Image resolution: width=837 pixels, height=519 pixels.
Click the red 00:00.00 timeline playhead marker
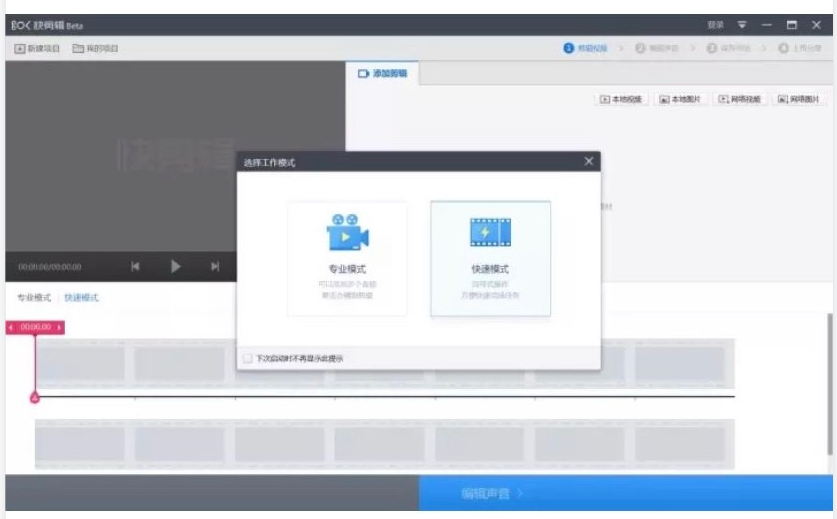[35, 327]
